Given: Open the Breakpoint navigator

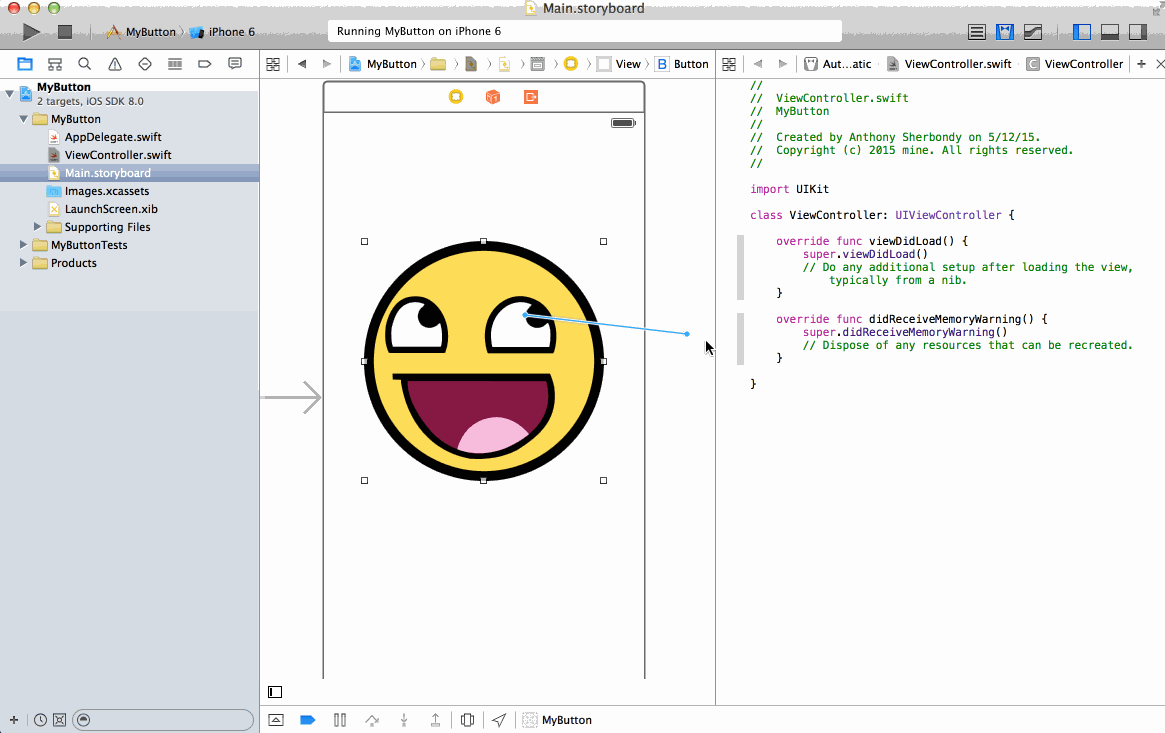Looking at the screenshot, I should pyautogui.click(x=205, y=64).
